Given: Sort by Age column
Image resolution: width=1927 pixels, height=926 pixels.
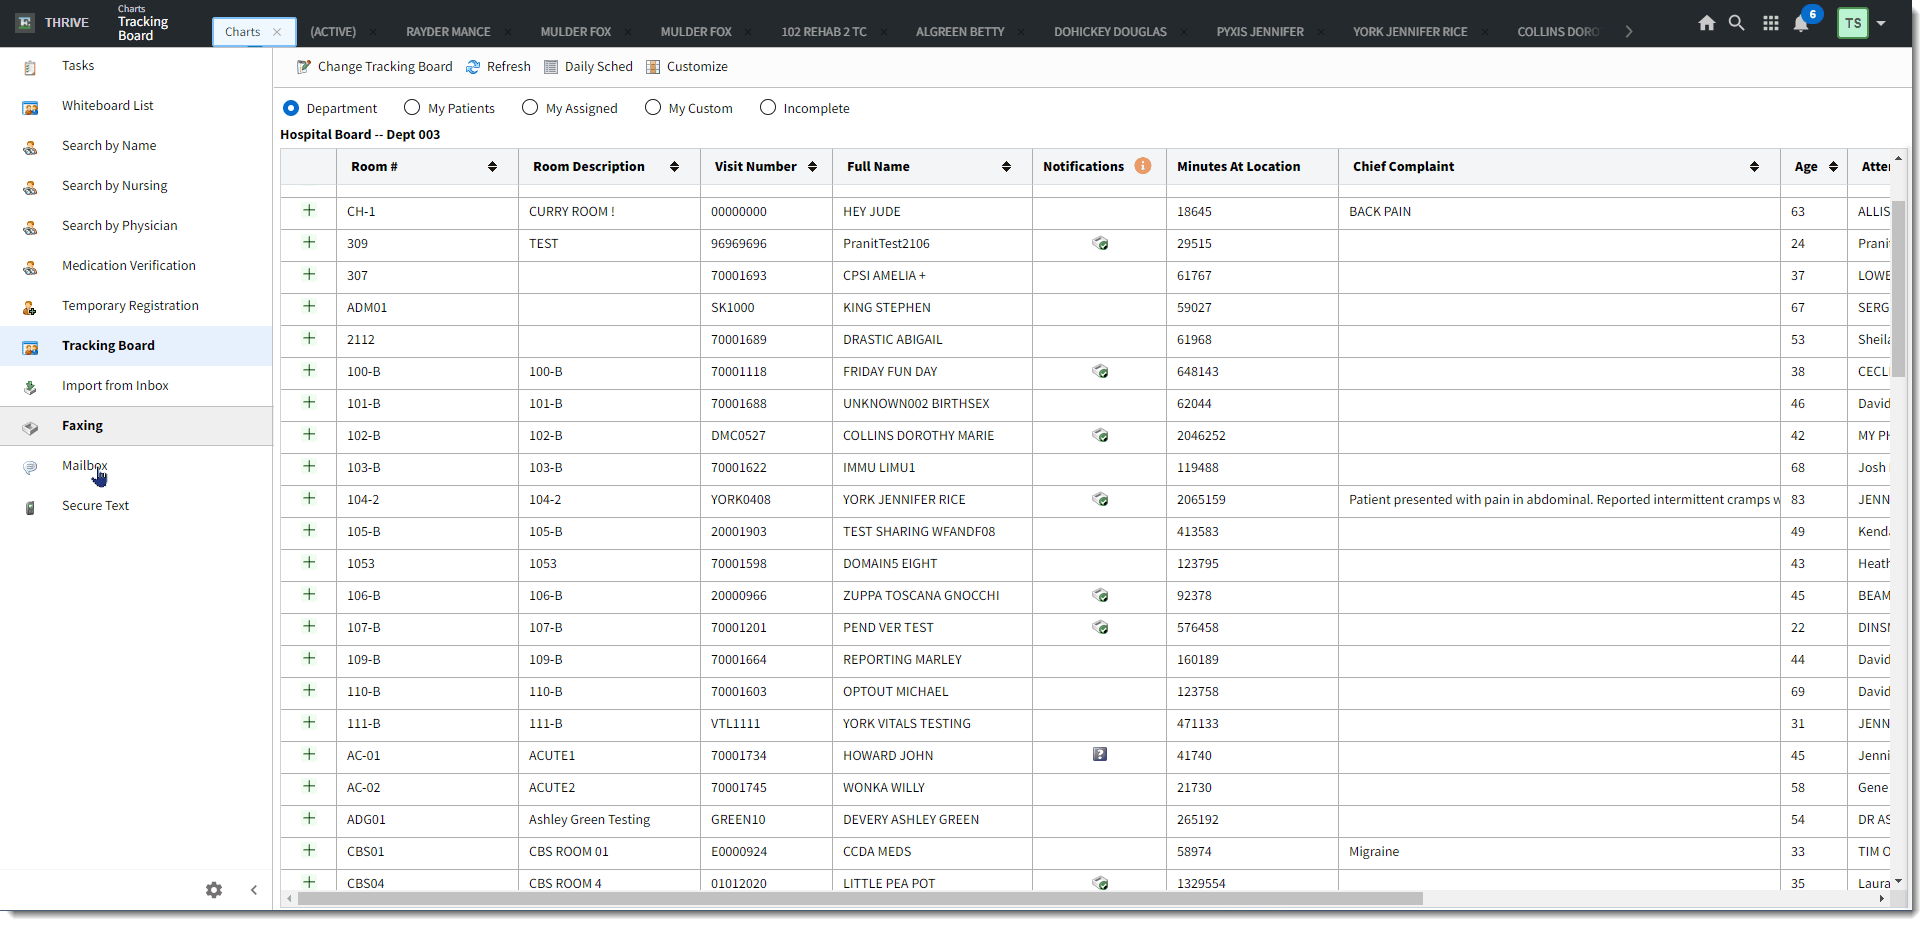Looking at the screenshot, I should coord(1833,167).
